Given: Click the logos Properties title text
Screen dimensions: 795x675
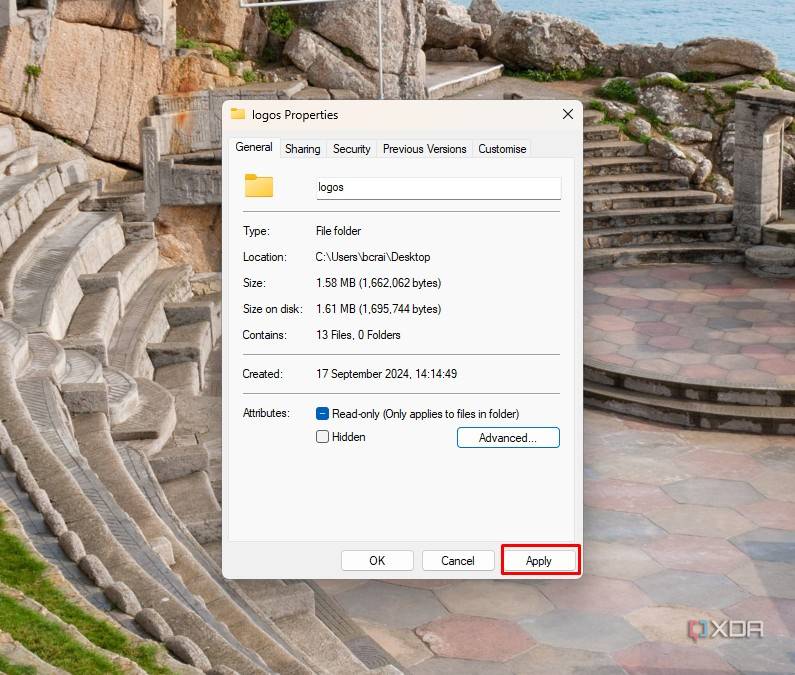Looking at the screenshot, I should (295, 115).
